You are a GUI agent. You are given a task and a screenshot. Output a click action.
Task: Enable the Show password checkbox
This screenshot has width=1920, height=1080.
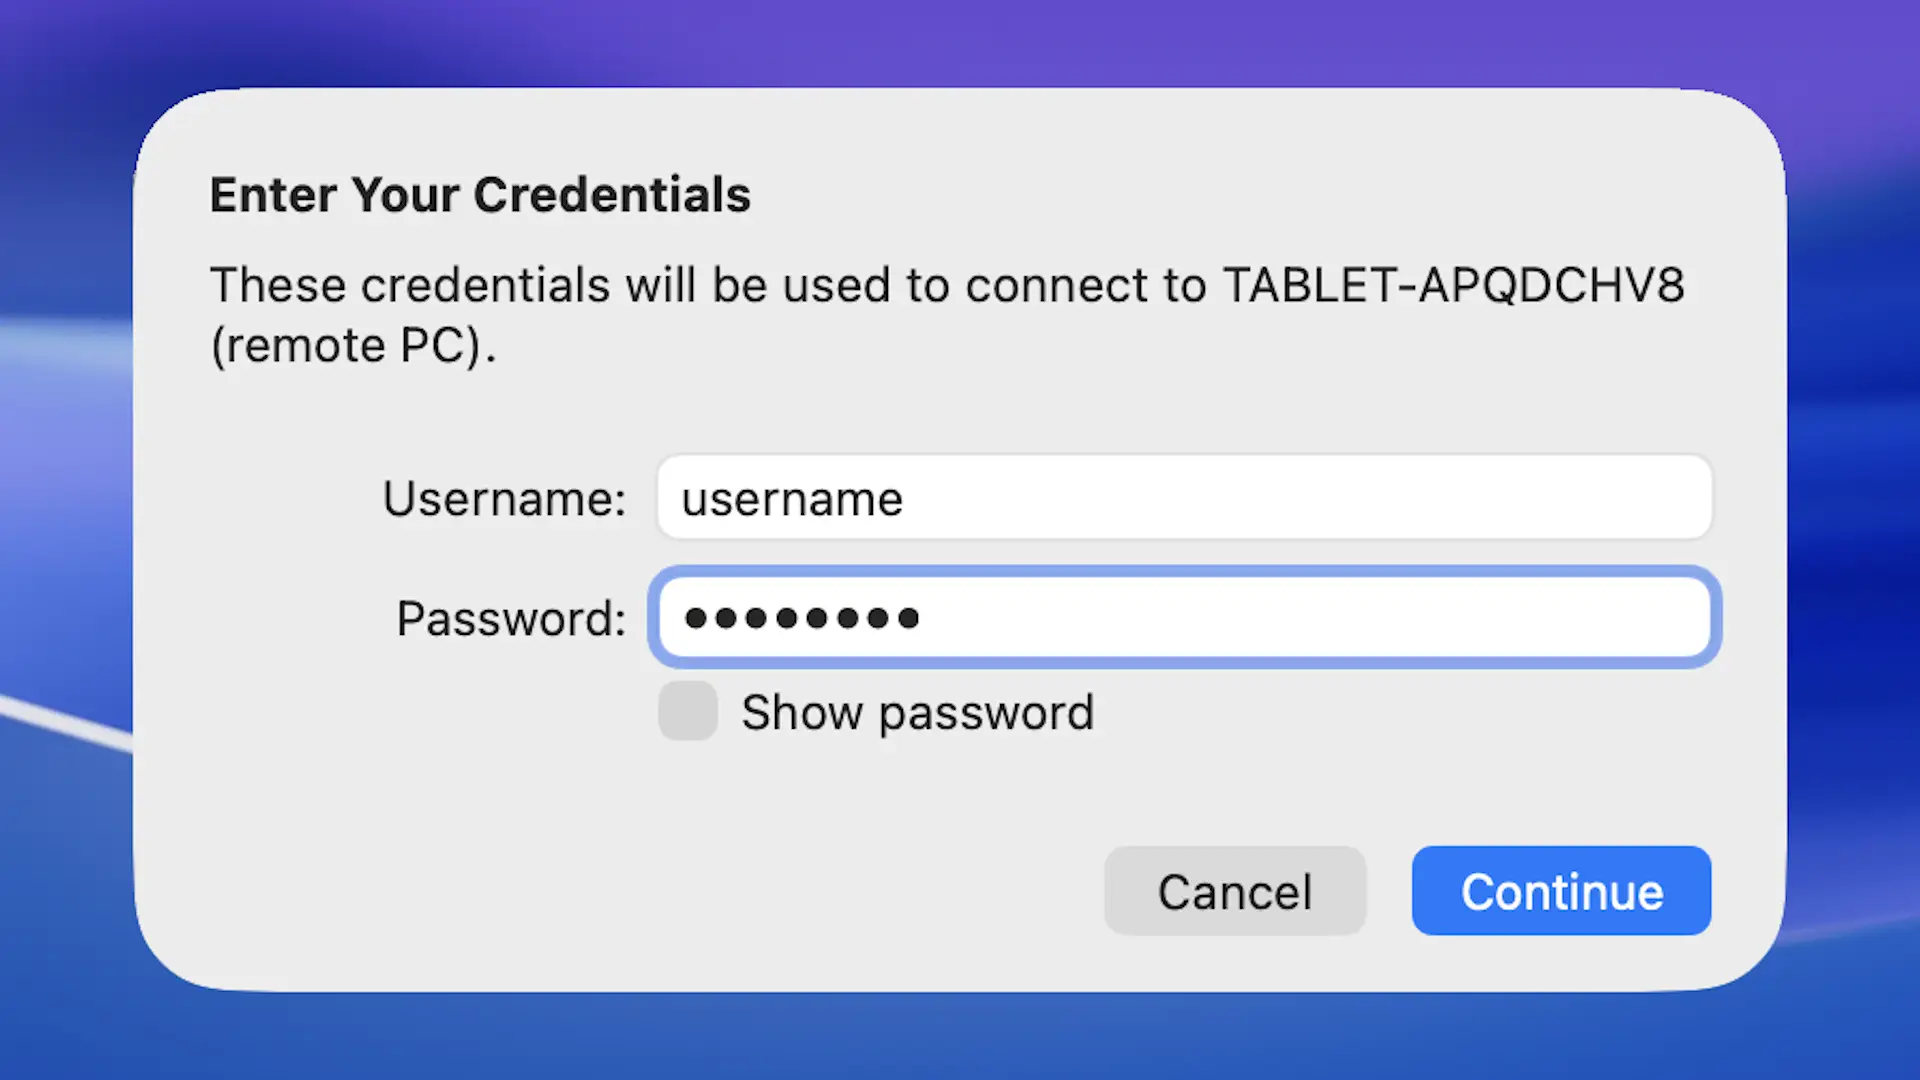pyautogui.click(x=688, y=711)
